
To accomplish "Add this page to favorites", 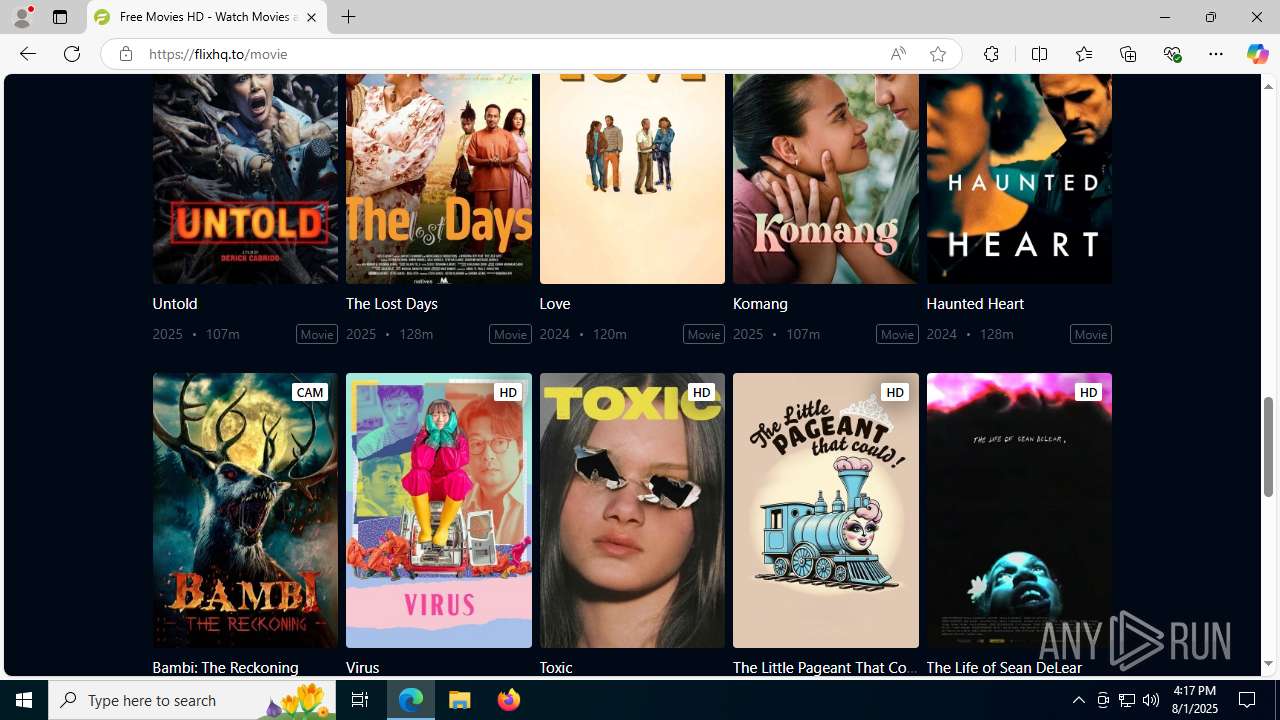I will (x=937, y=54).
